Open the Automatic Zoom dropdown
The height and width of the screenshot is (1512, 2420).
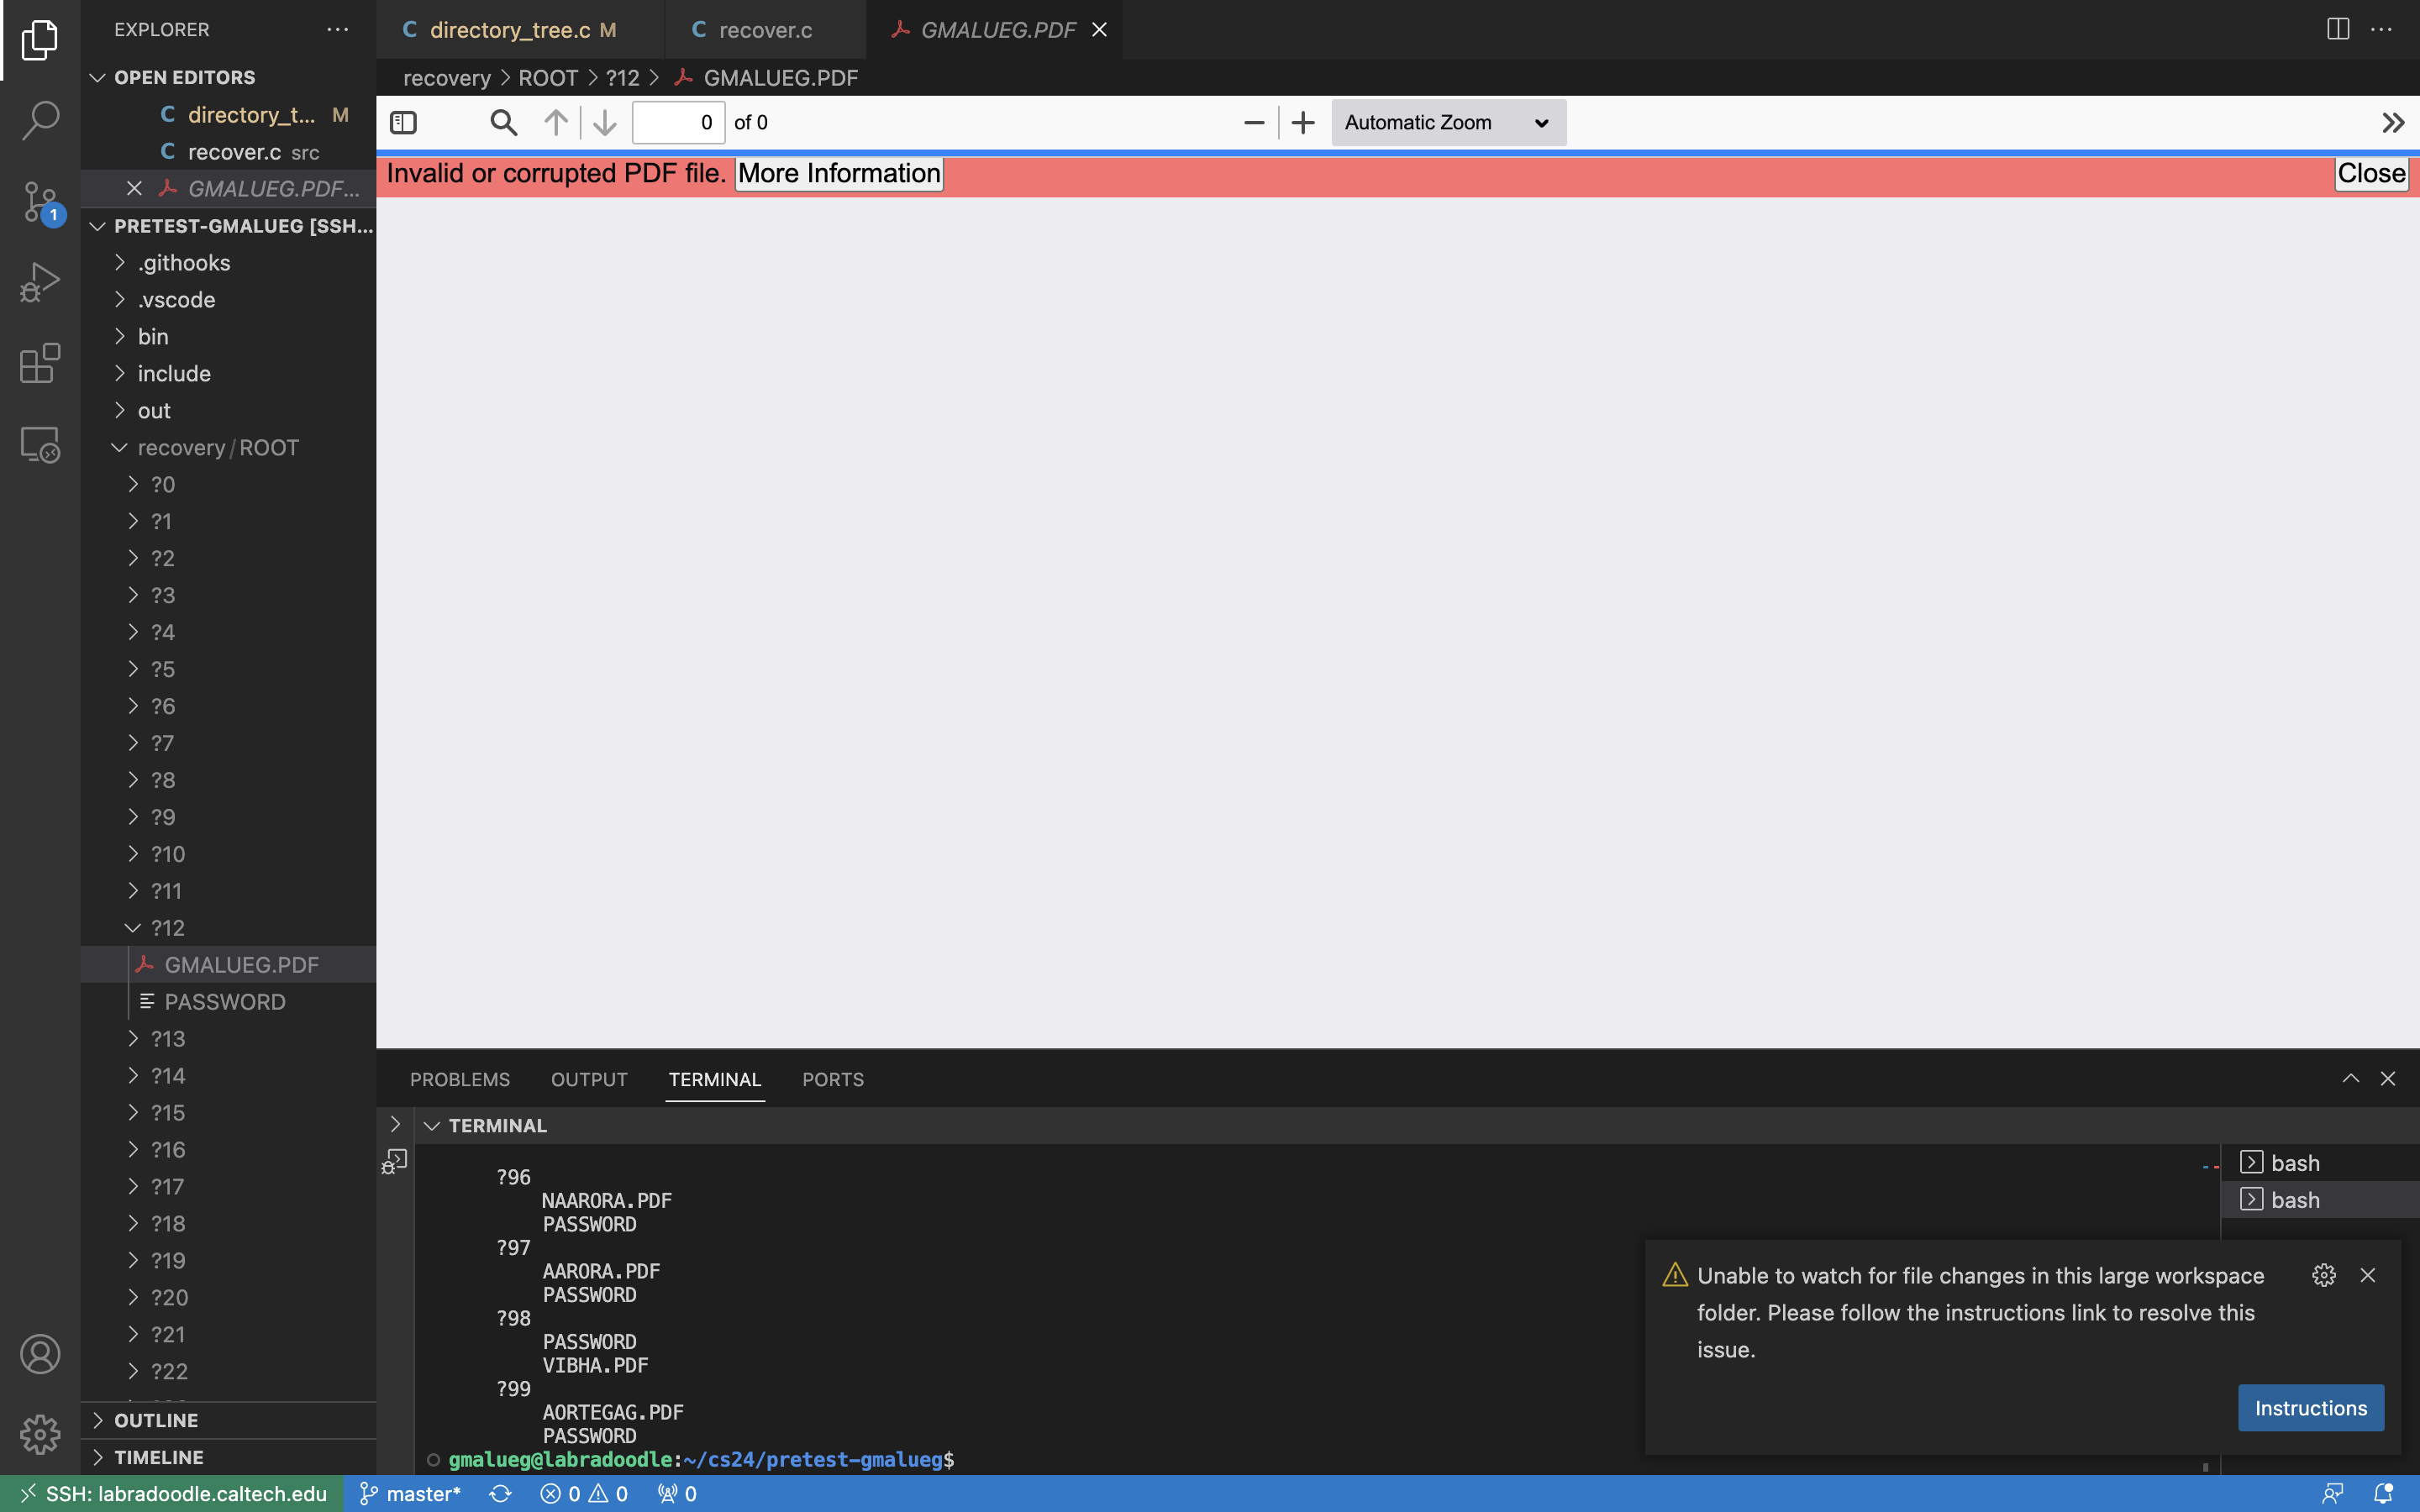click(x=1447, y=123)
